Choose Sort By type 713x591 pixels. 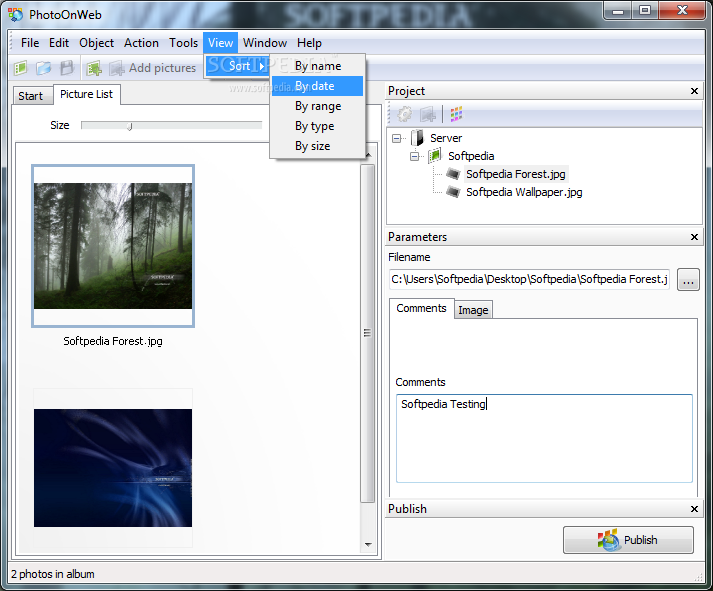click(317, 126)
